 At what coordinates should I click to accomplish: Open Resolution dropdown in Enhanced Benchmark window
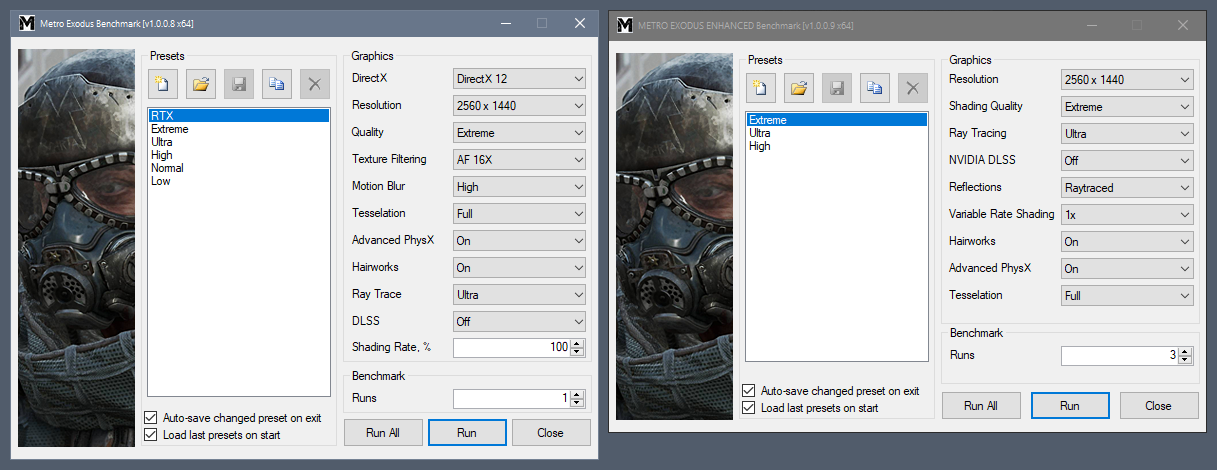point(1127,79)
